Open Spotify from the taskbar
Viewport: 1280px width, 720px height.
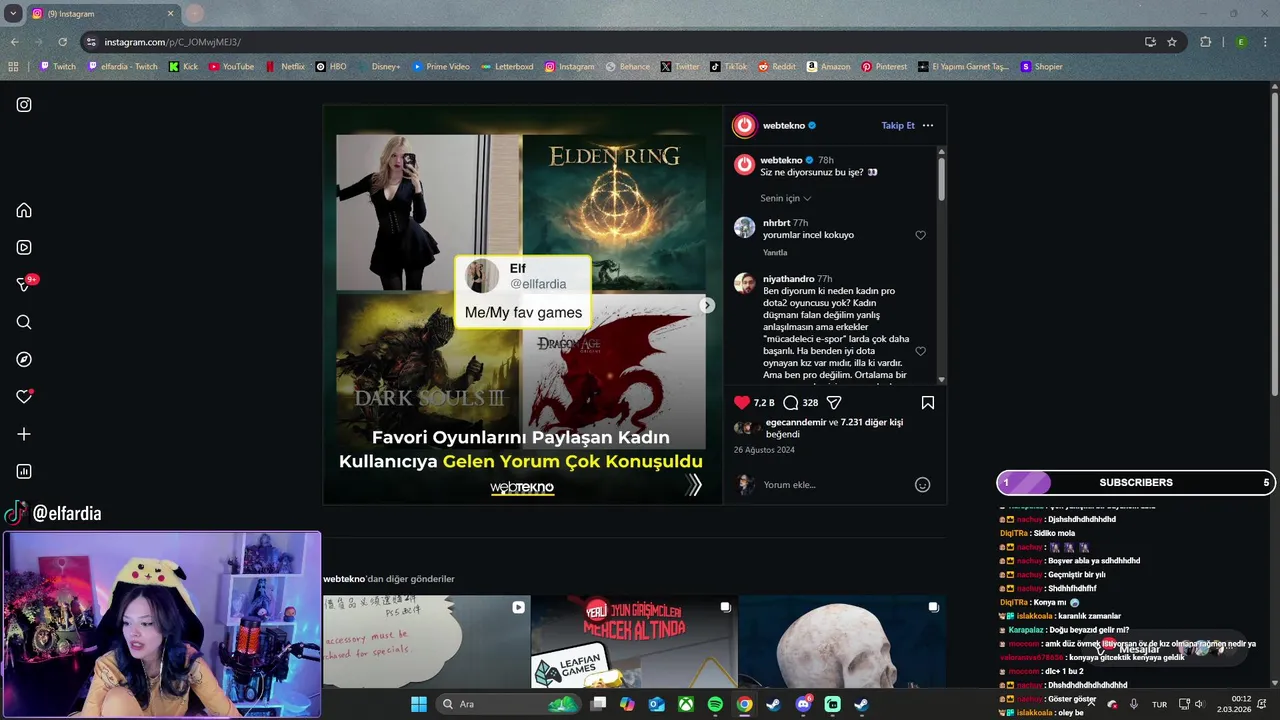click(715, 704)
